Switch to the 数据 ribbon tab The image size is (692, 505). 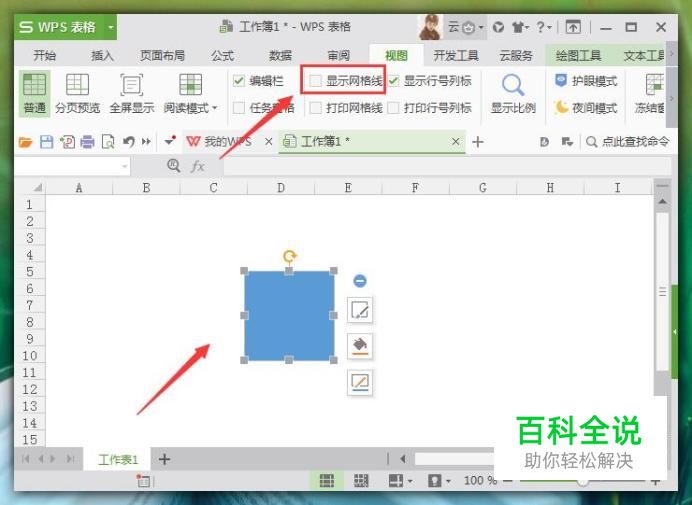click(280, 56)
